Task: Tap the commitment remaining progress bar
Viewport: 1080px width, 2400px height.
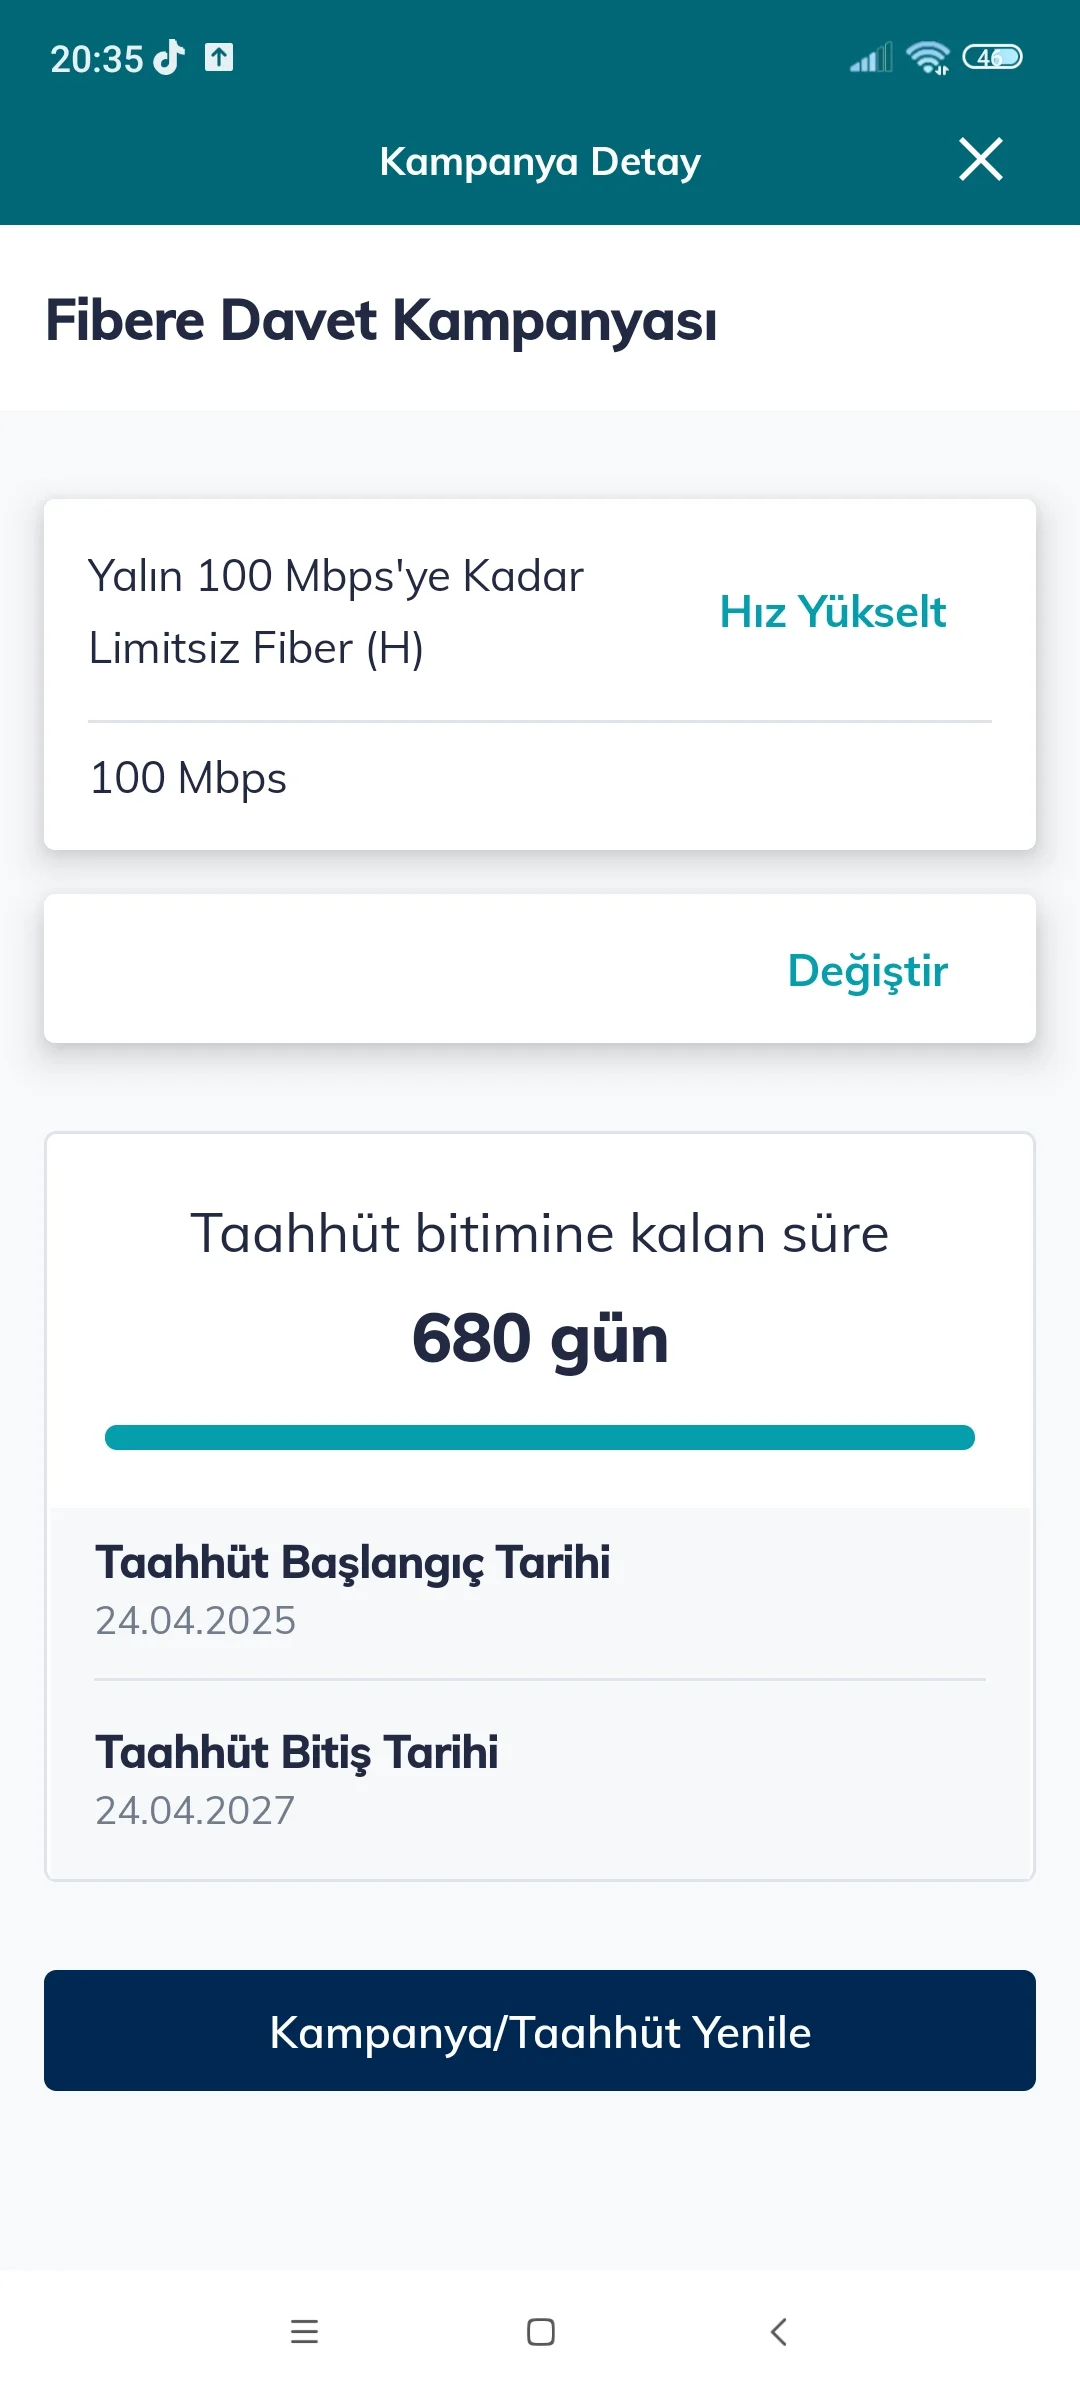Action: (540, 1438)
